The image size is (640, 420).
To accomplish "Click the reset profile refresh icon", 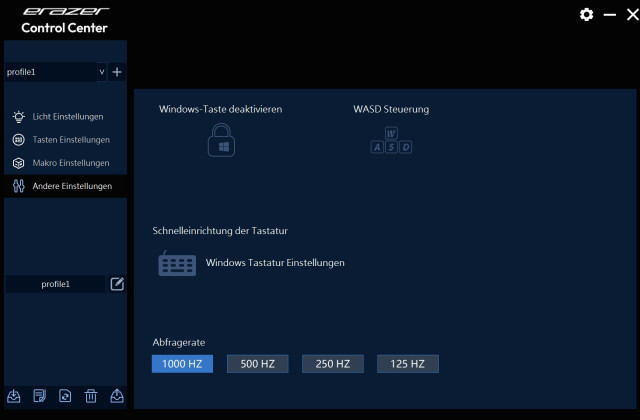I will tap(65, 396).
